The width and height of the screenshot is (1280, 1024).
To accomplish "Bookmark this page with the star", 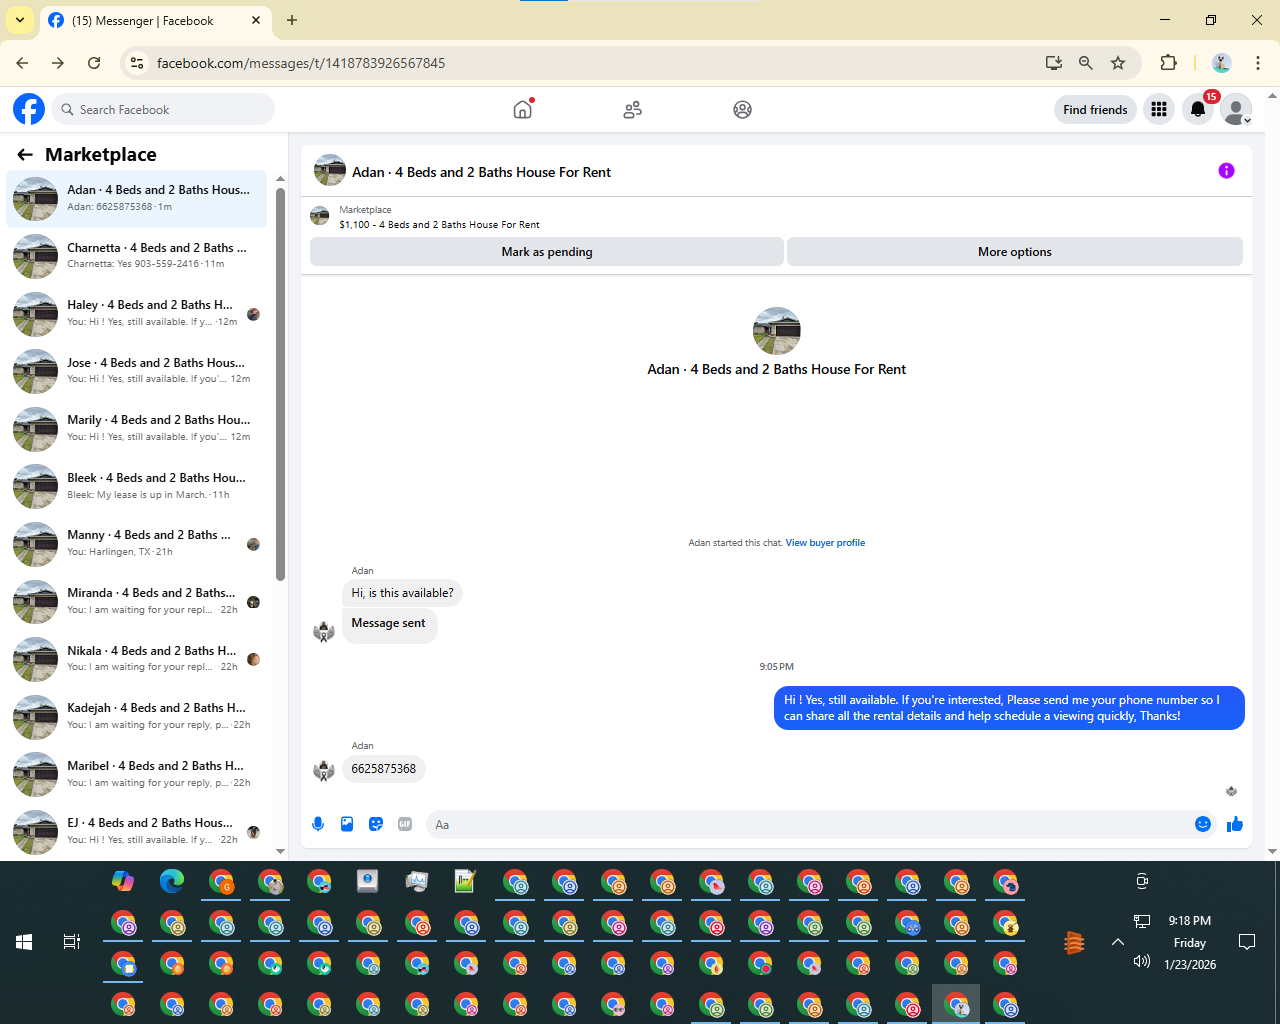I will 1118,63.
